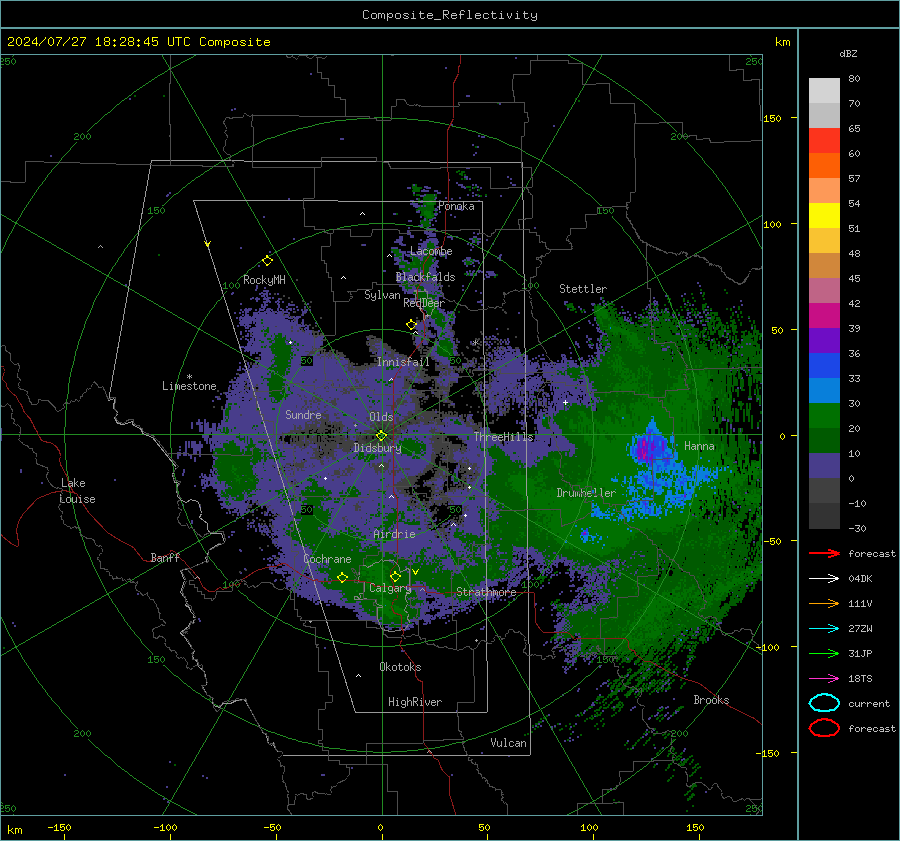Pick the yellow diamond marker above Calgary

pos(395,576)
